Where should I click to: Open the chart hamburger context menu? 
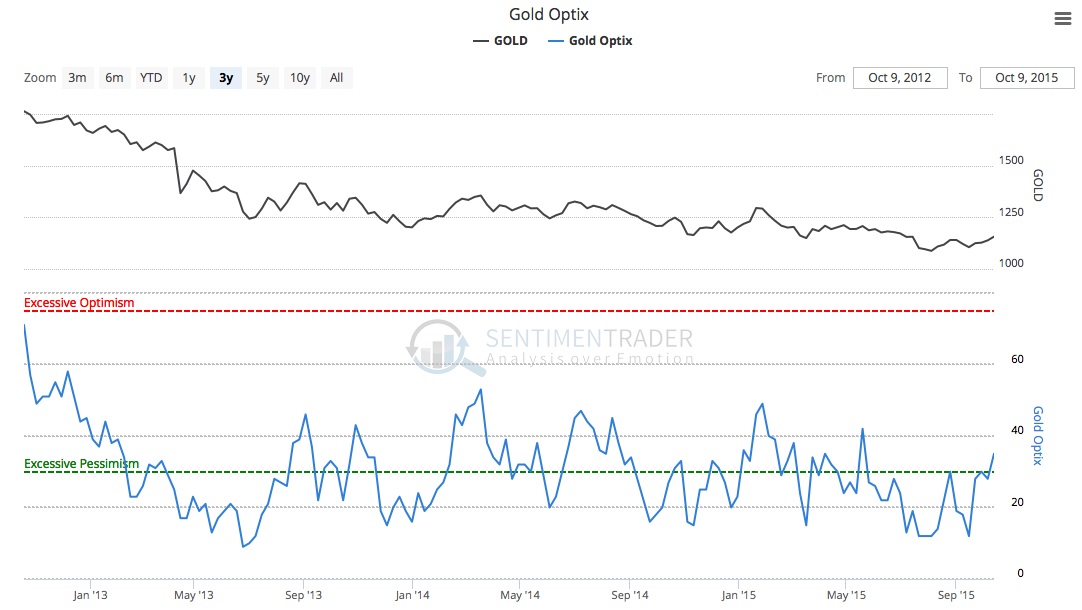1063,18
